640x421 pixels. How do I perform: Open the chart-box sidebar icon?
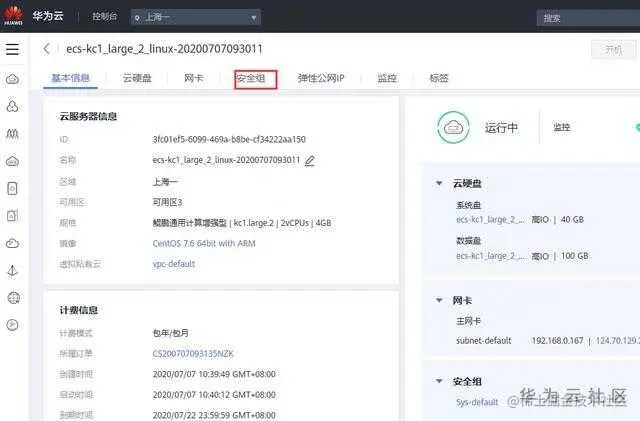click(12, 216)
